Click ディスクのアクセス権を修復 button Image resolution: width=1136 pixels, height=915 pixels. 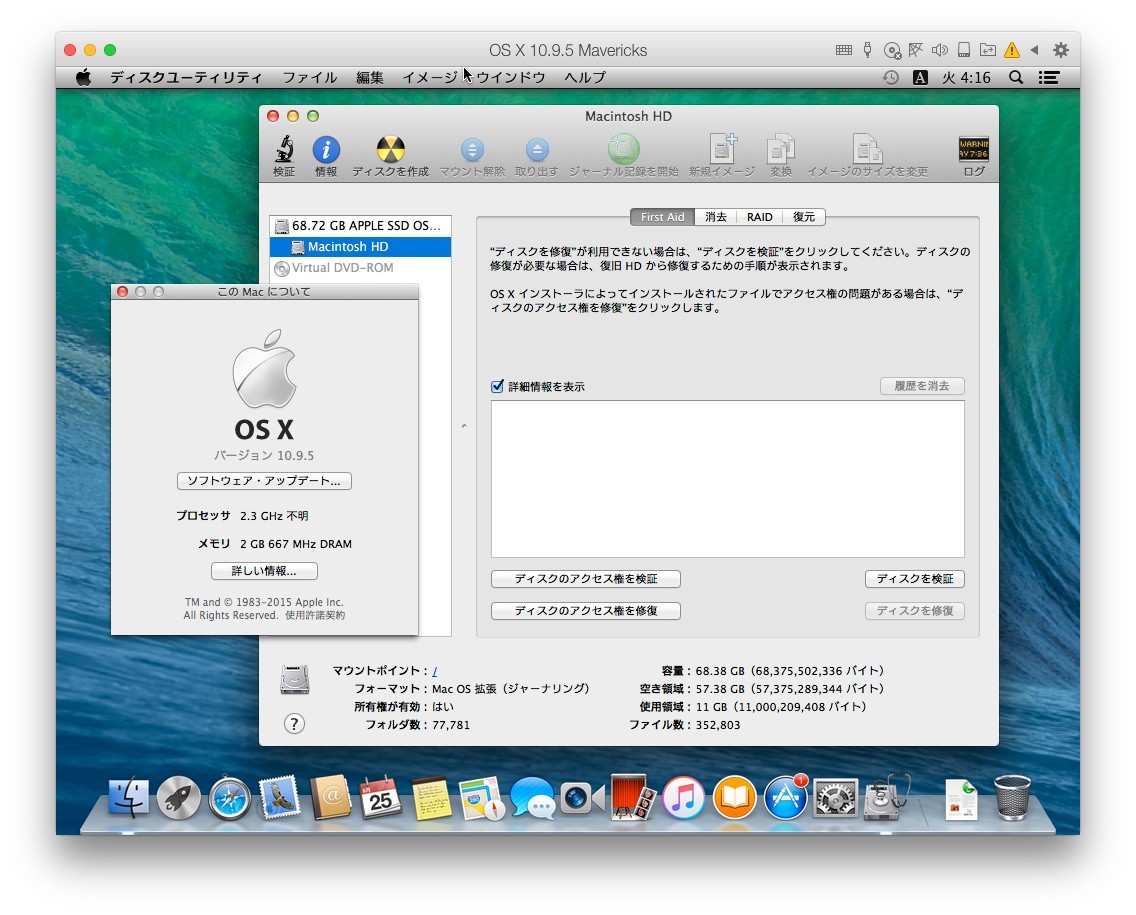point(585,611)
